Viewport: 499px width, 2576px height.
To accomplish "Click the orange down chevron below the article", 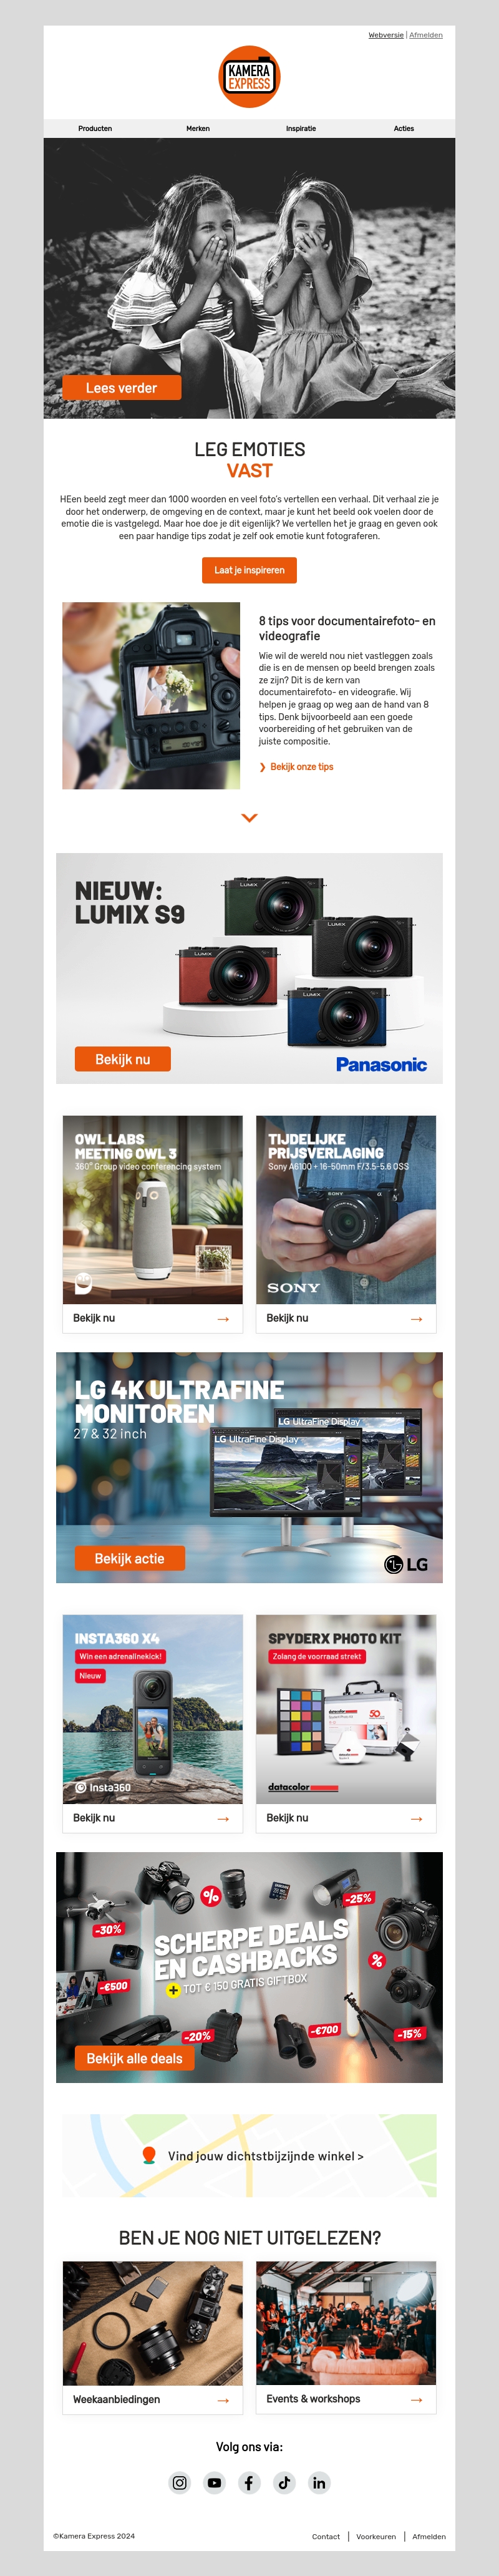I will click(x=250, y=818).
